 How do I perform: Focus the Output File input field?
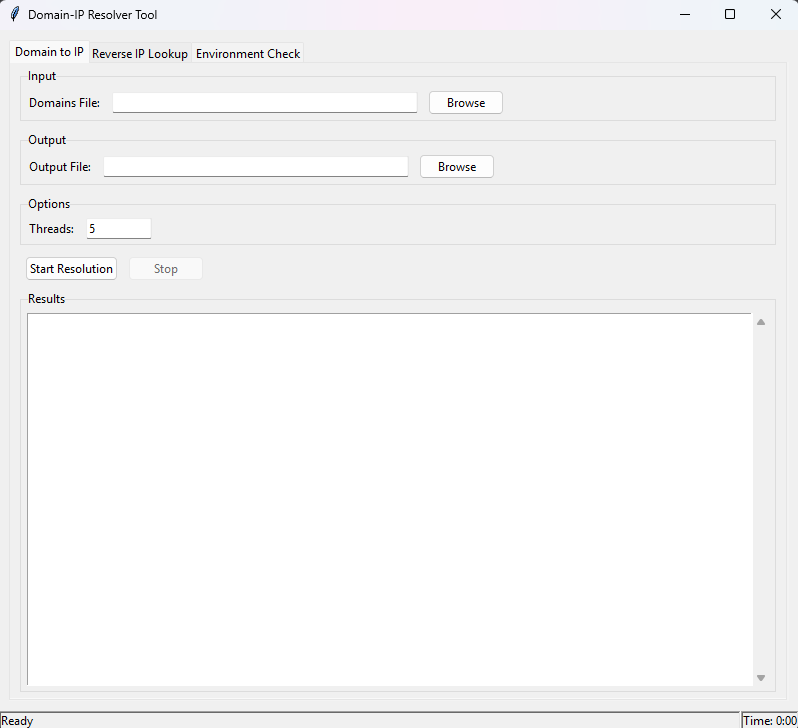[256, 166]
